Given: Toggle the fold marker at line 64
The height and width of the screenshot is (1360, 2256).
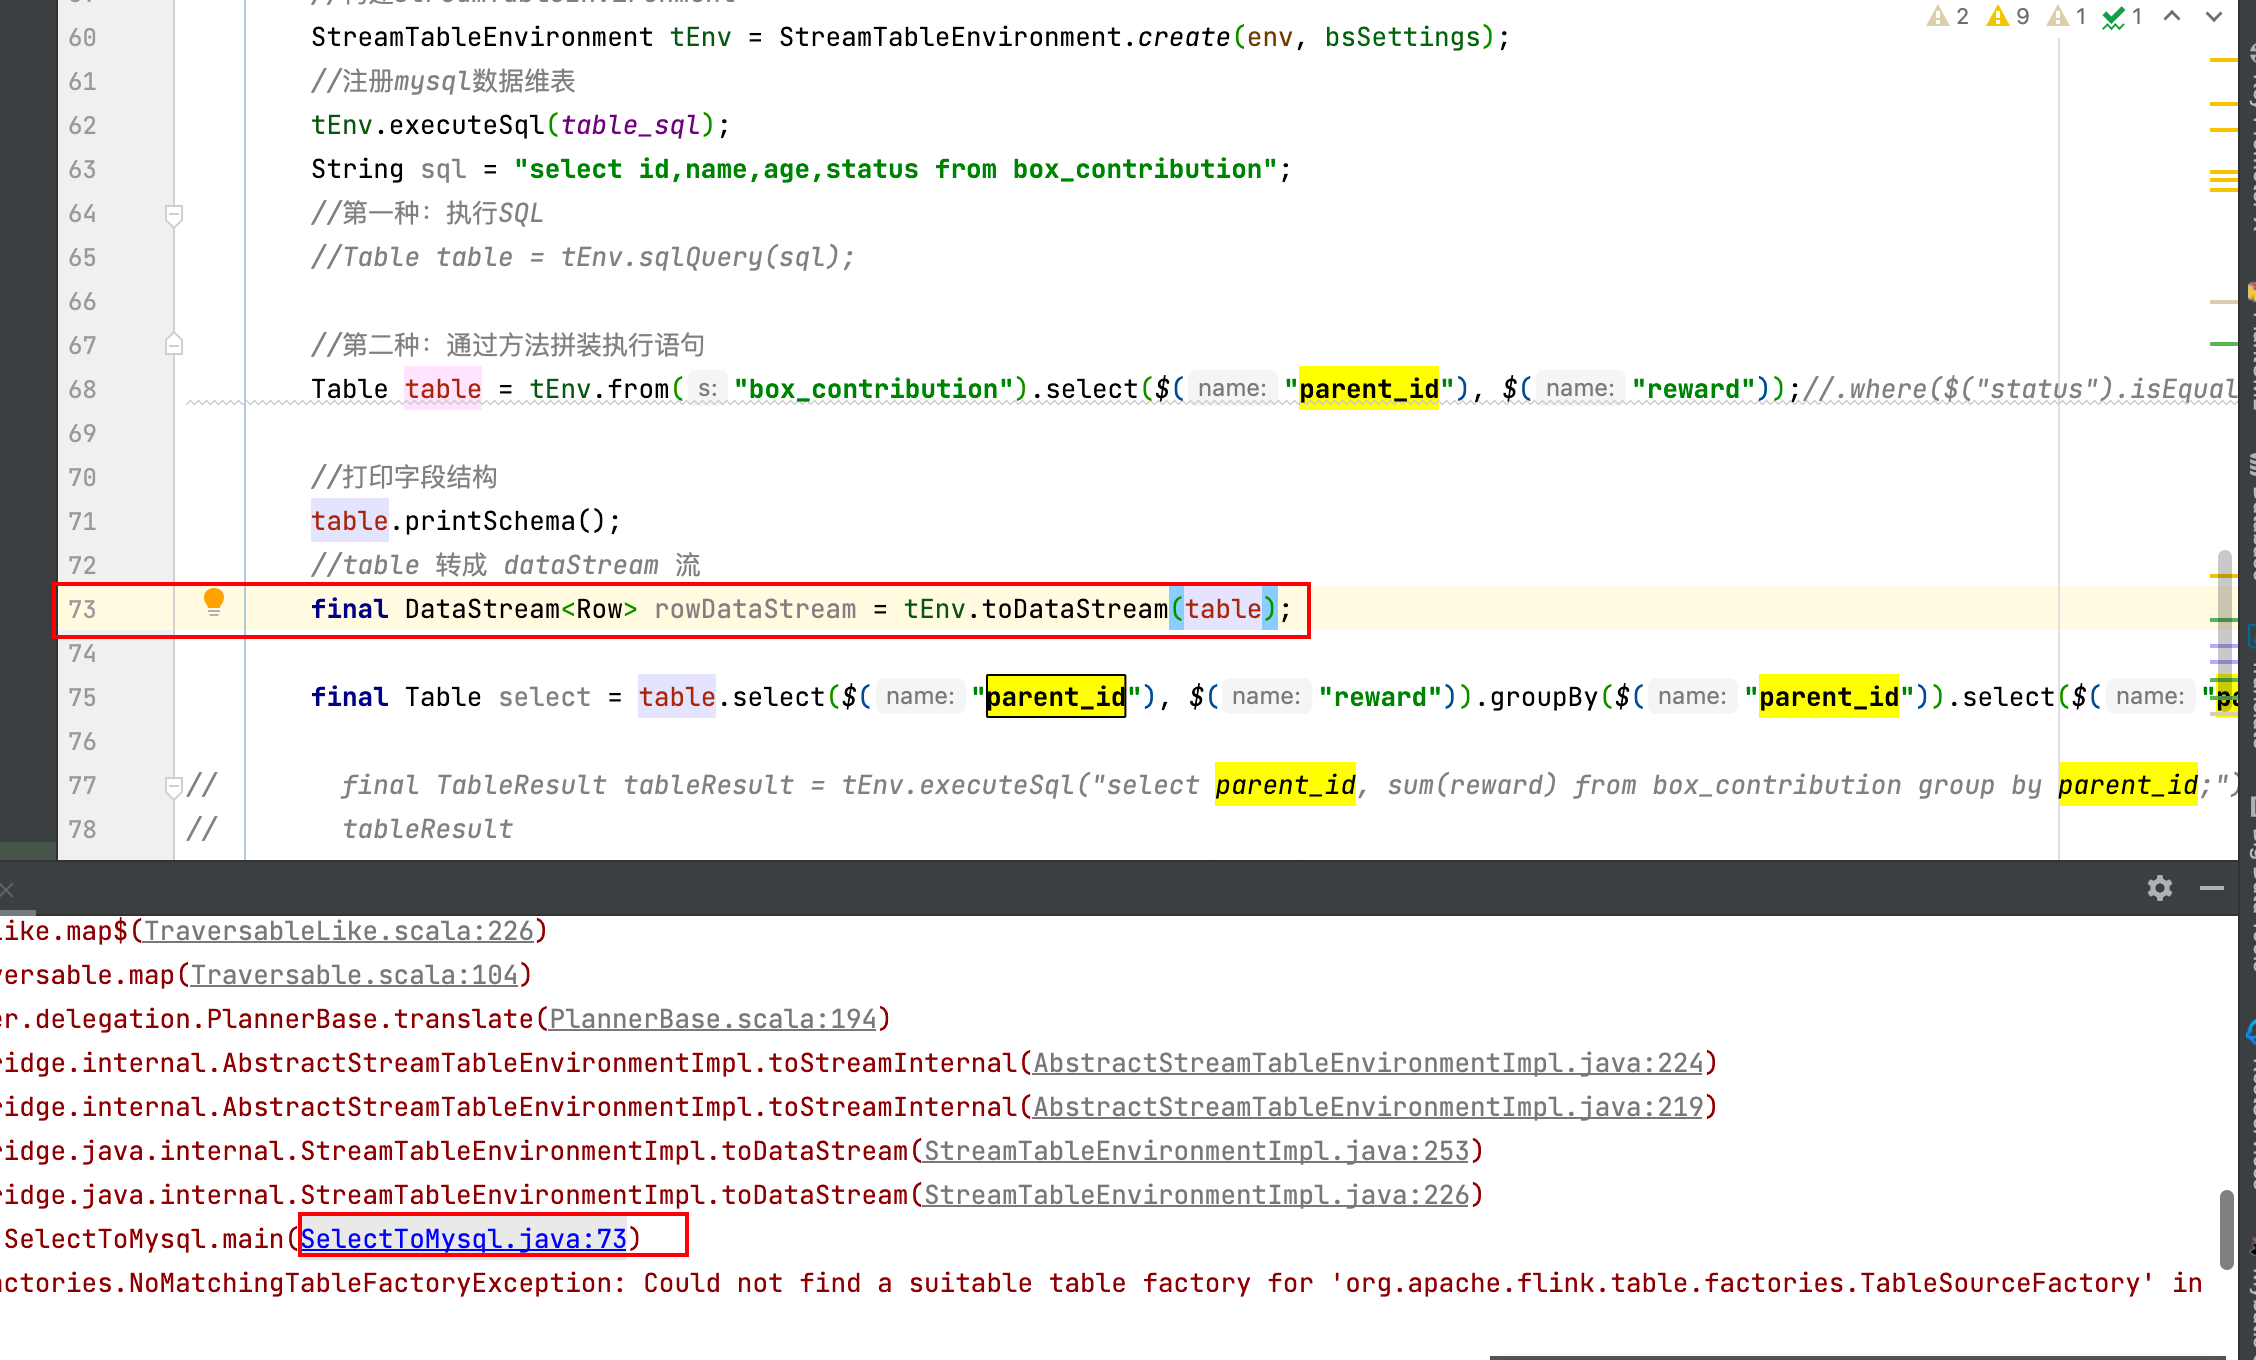Looking at the screenshot, I should tap(173, 214).
